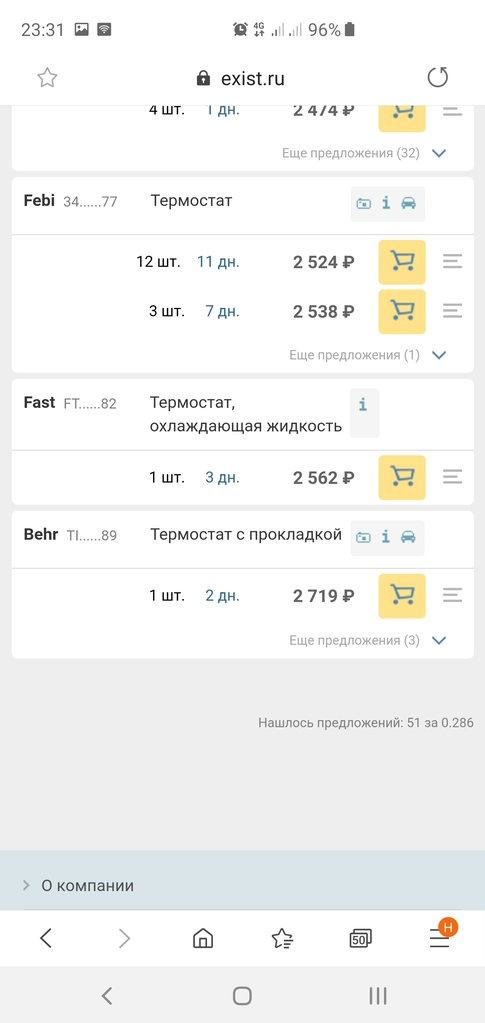The height and width of the screenshot is (1023, 485).
Task: Tap exist.ru address bar
Action: pos(241,79)
